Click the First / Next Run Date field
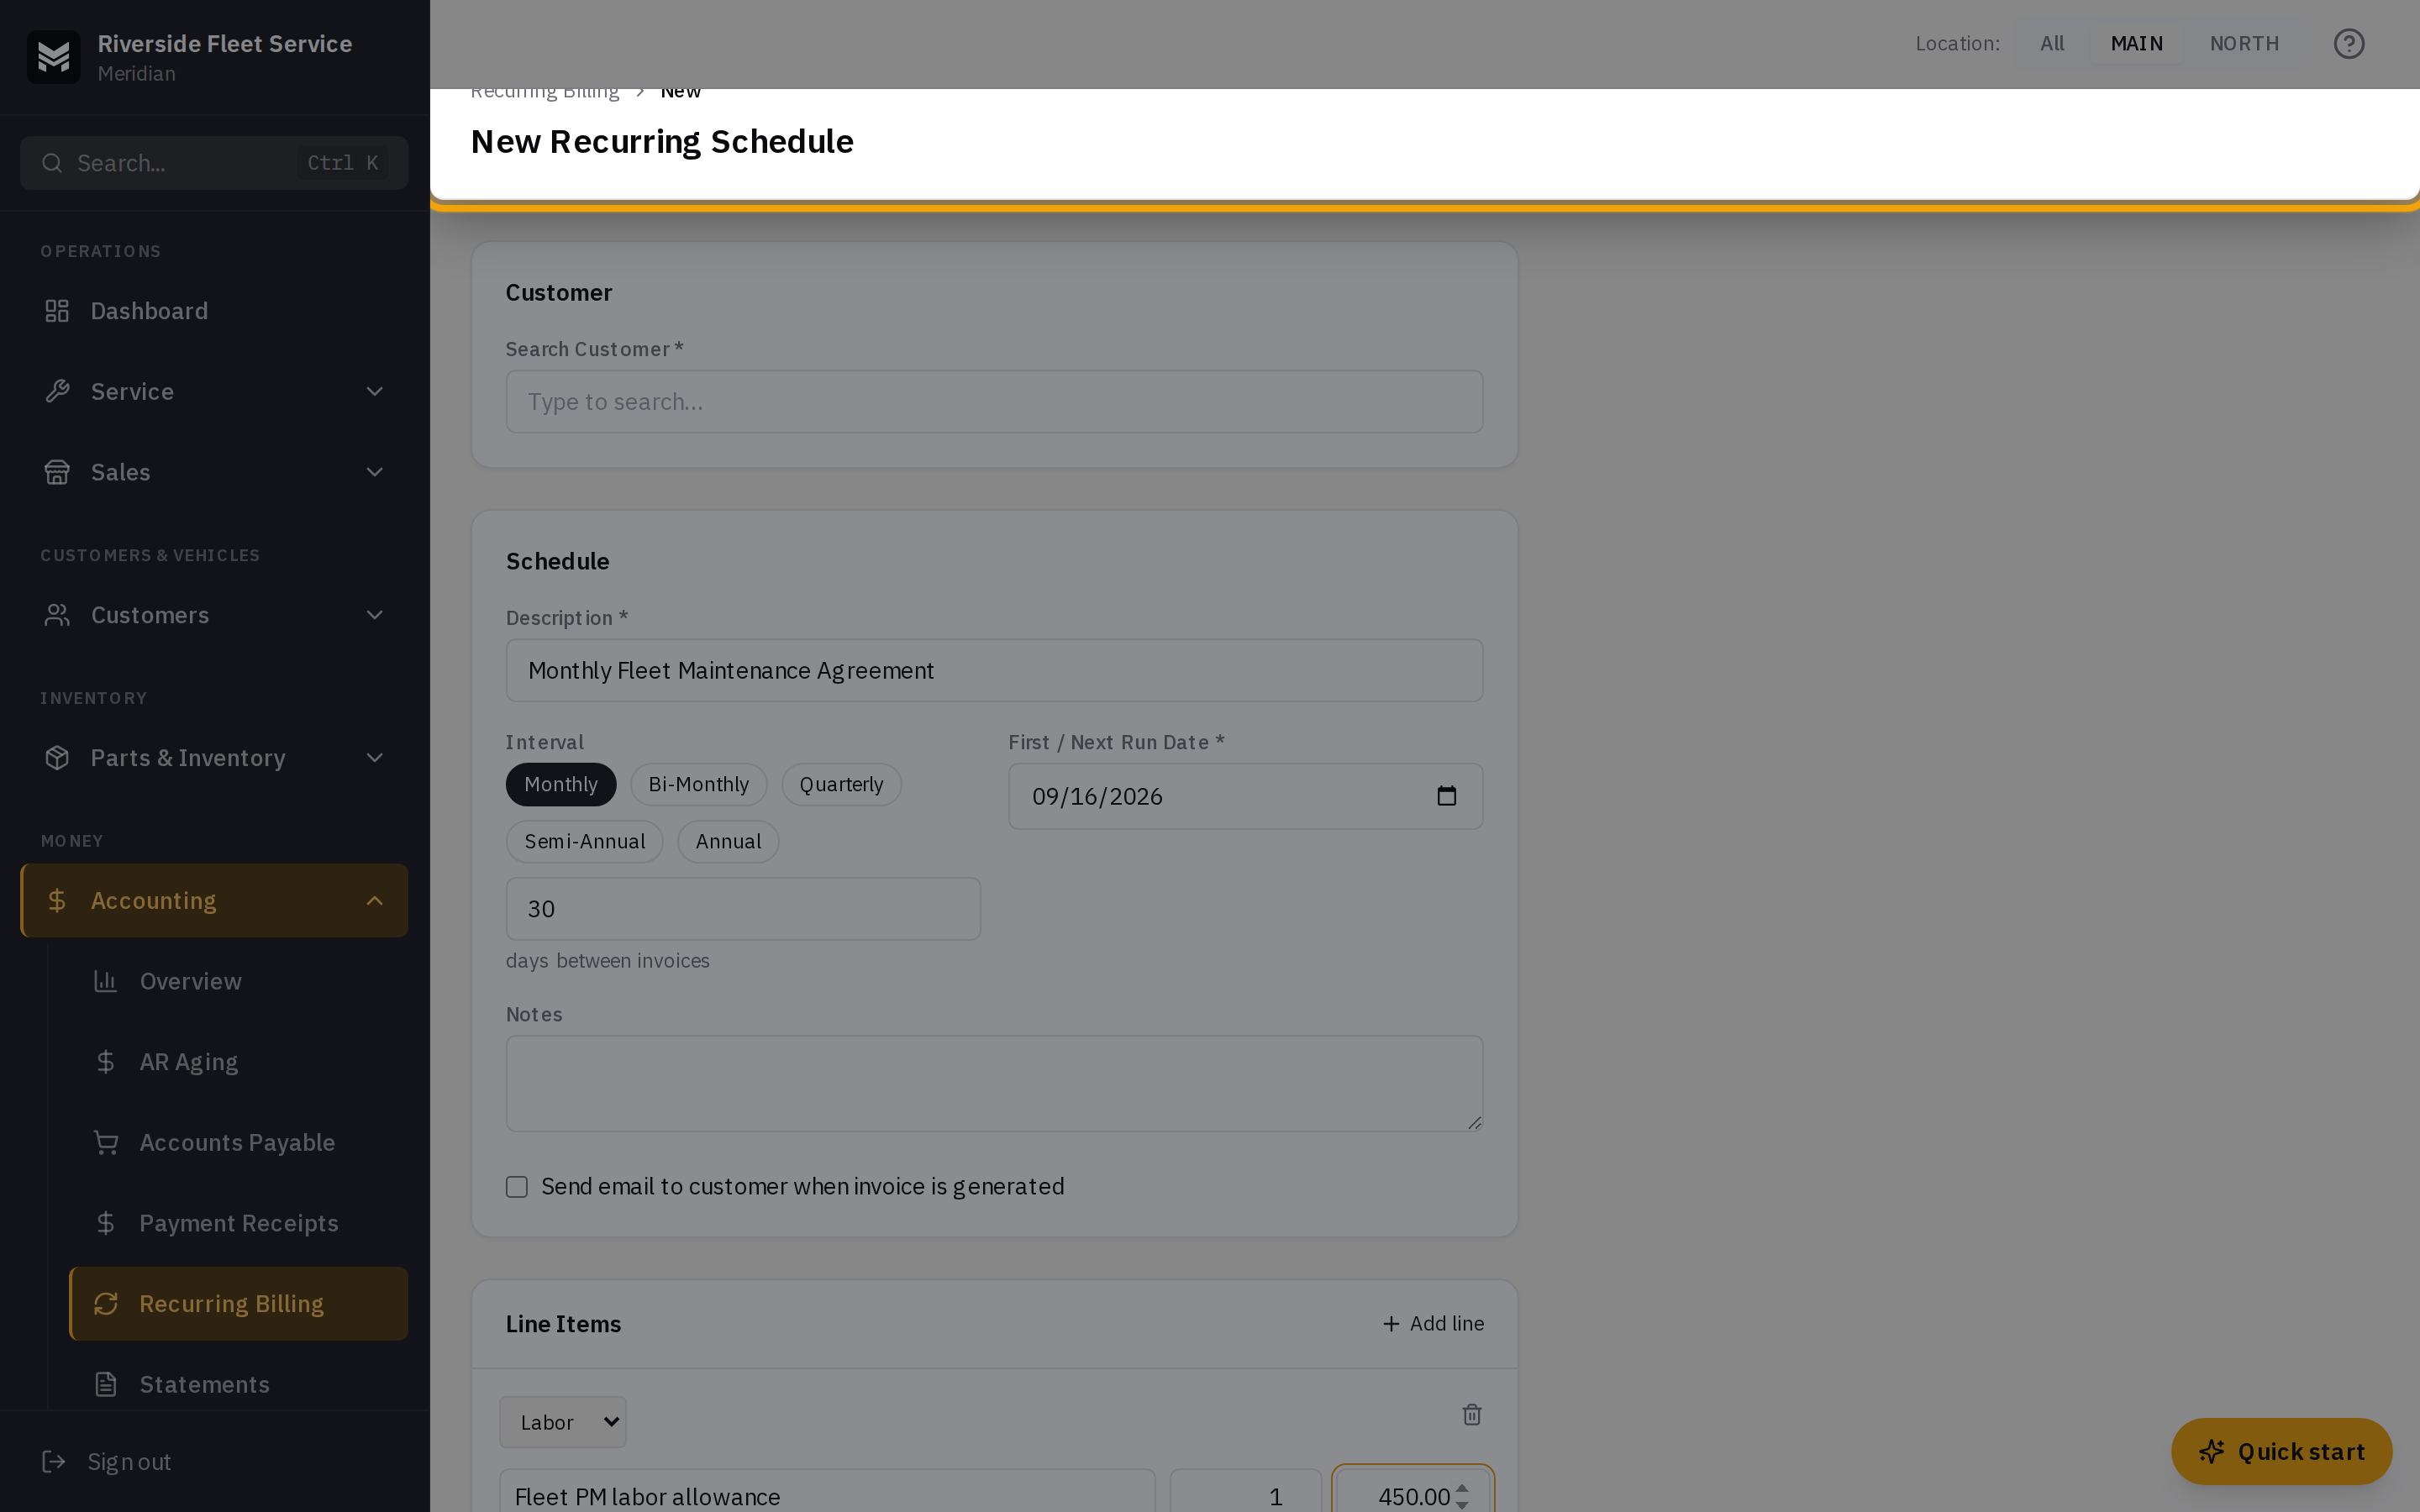2420x1512 pixels. 1245,796
